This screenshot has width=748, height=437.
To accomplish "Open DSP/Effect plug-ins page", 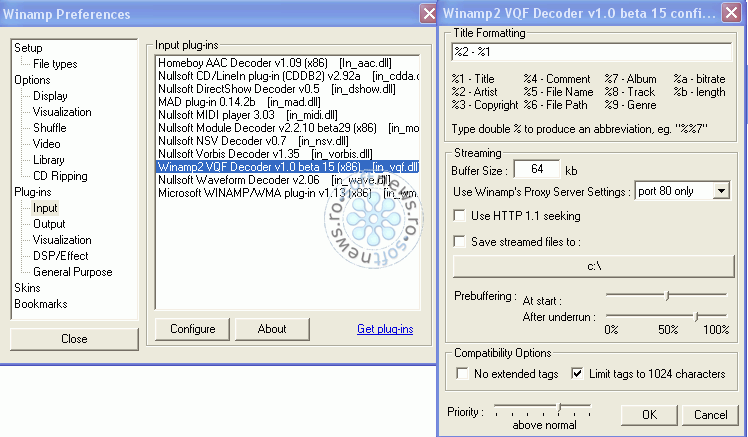I will [x=61, y=256].
